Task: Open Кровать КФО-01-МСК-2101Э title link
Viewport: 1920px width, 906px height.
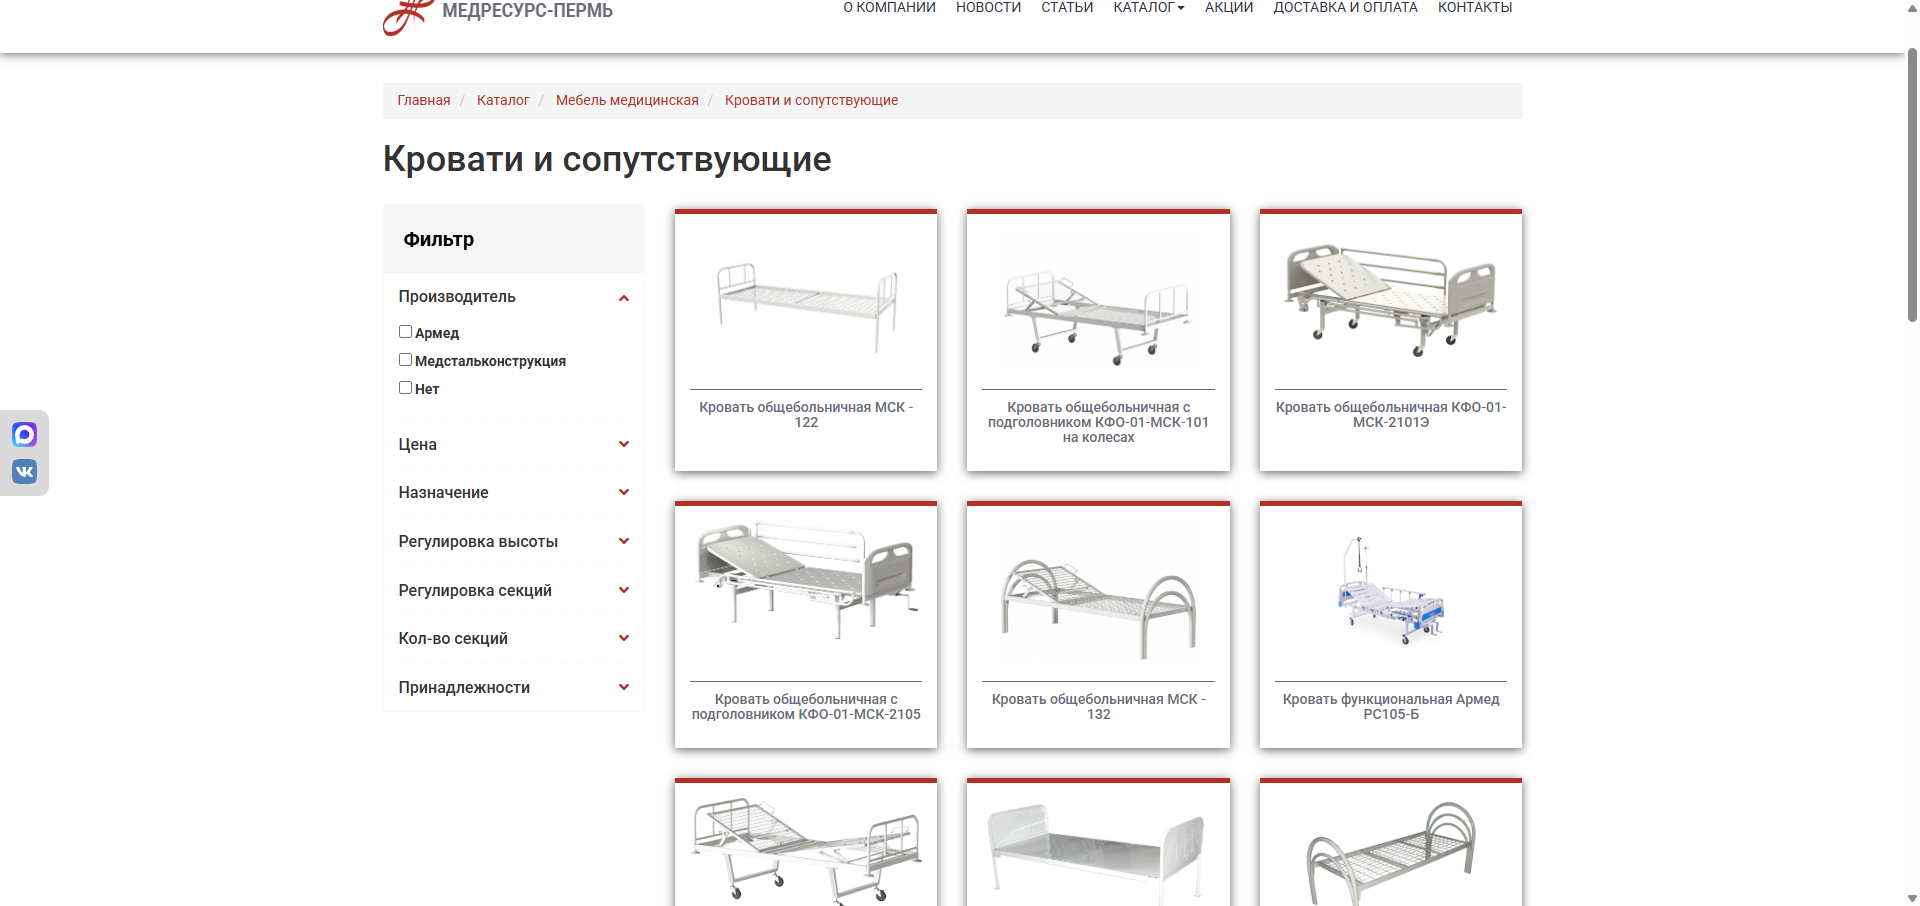Action: pos(1391,415)
